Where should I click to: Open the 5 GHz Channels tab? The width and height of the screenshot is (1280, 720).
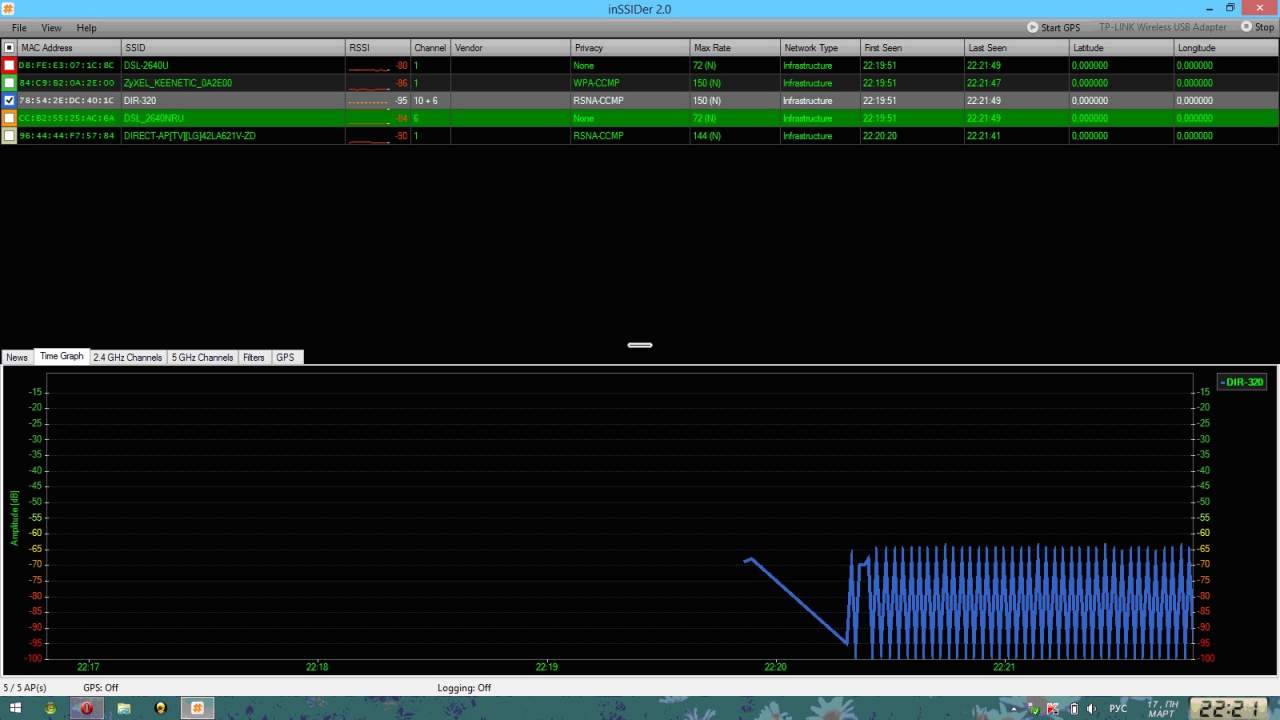[x=202, y=357]
